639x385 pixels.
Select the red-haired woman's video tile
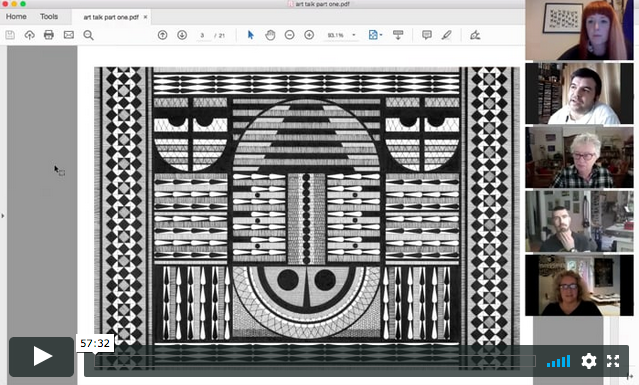tap(580, 31)
